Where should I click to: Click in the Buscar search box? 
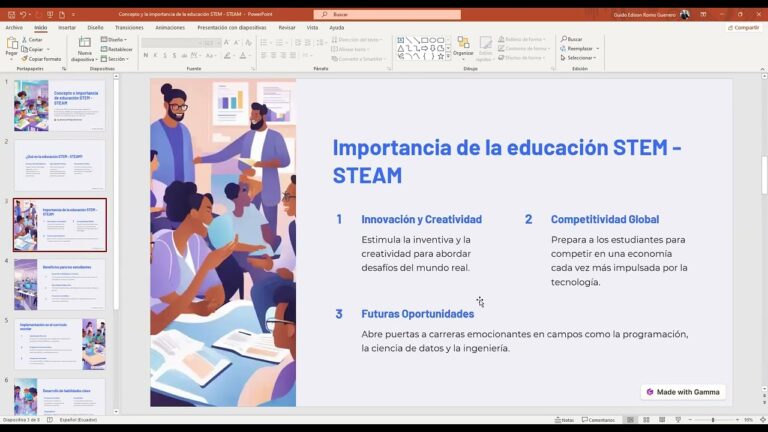coord(387,15)
